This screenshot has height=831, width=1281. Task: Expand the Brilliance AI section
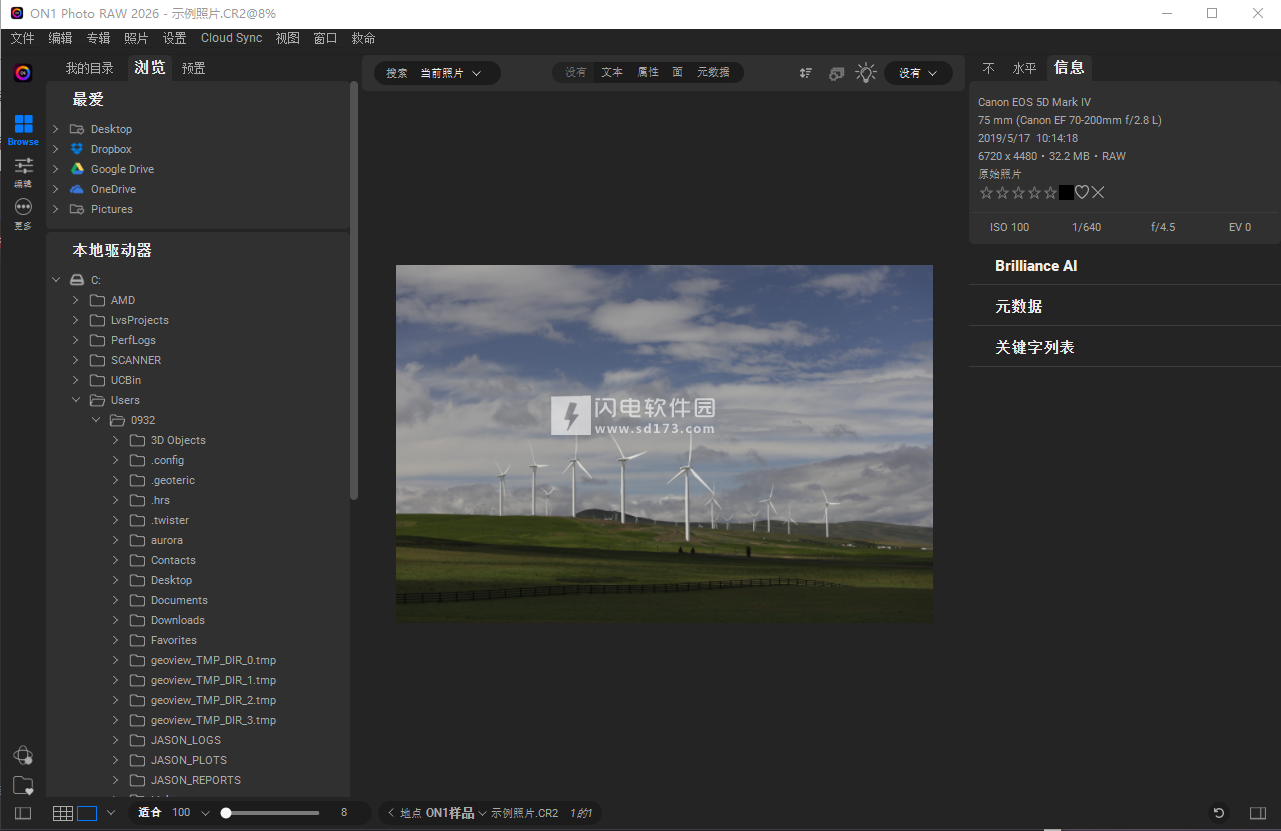pos(1036,266)
